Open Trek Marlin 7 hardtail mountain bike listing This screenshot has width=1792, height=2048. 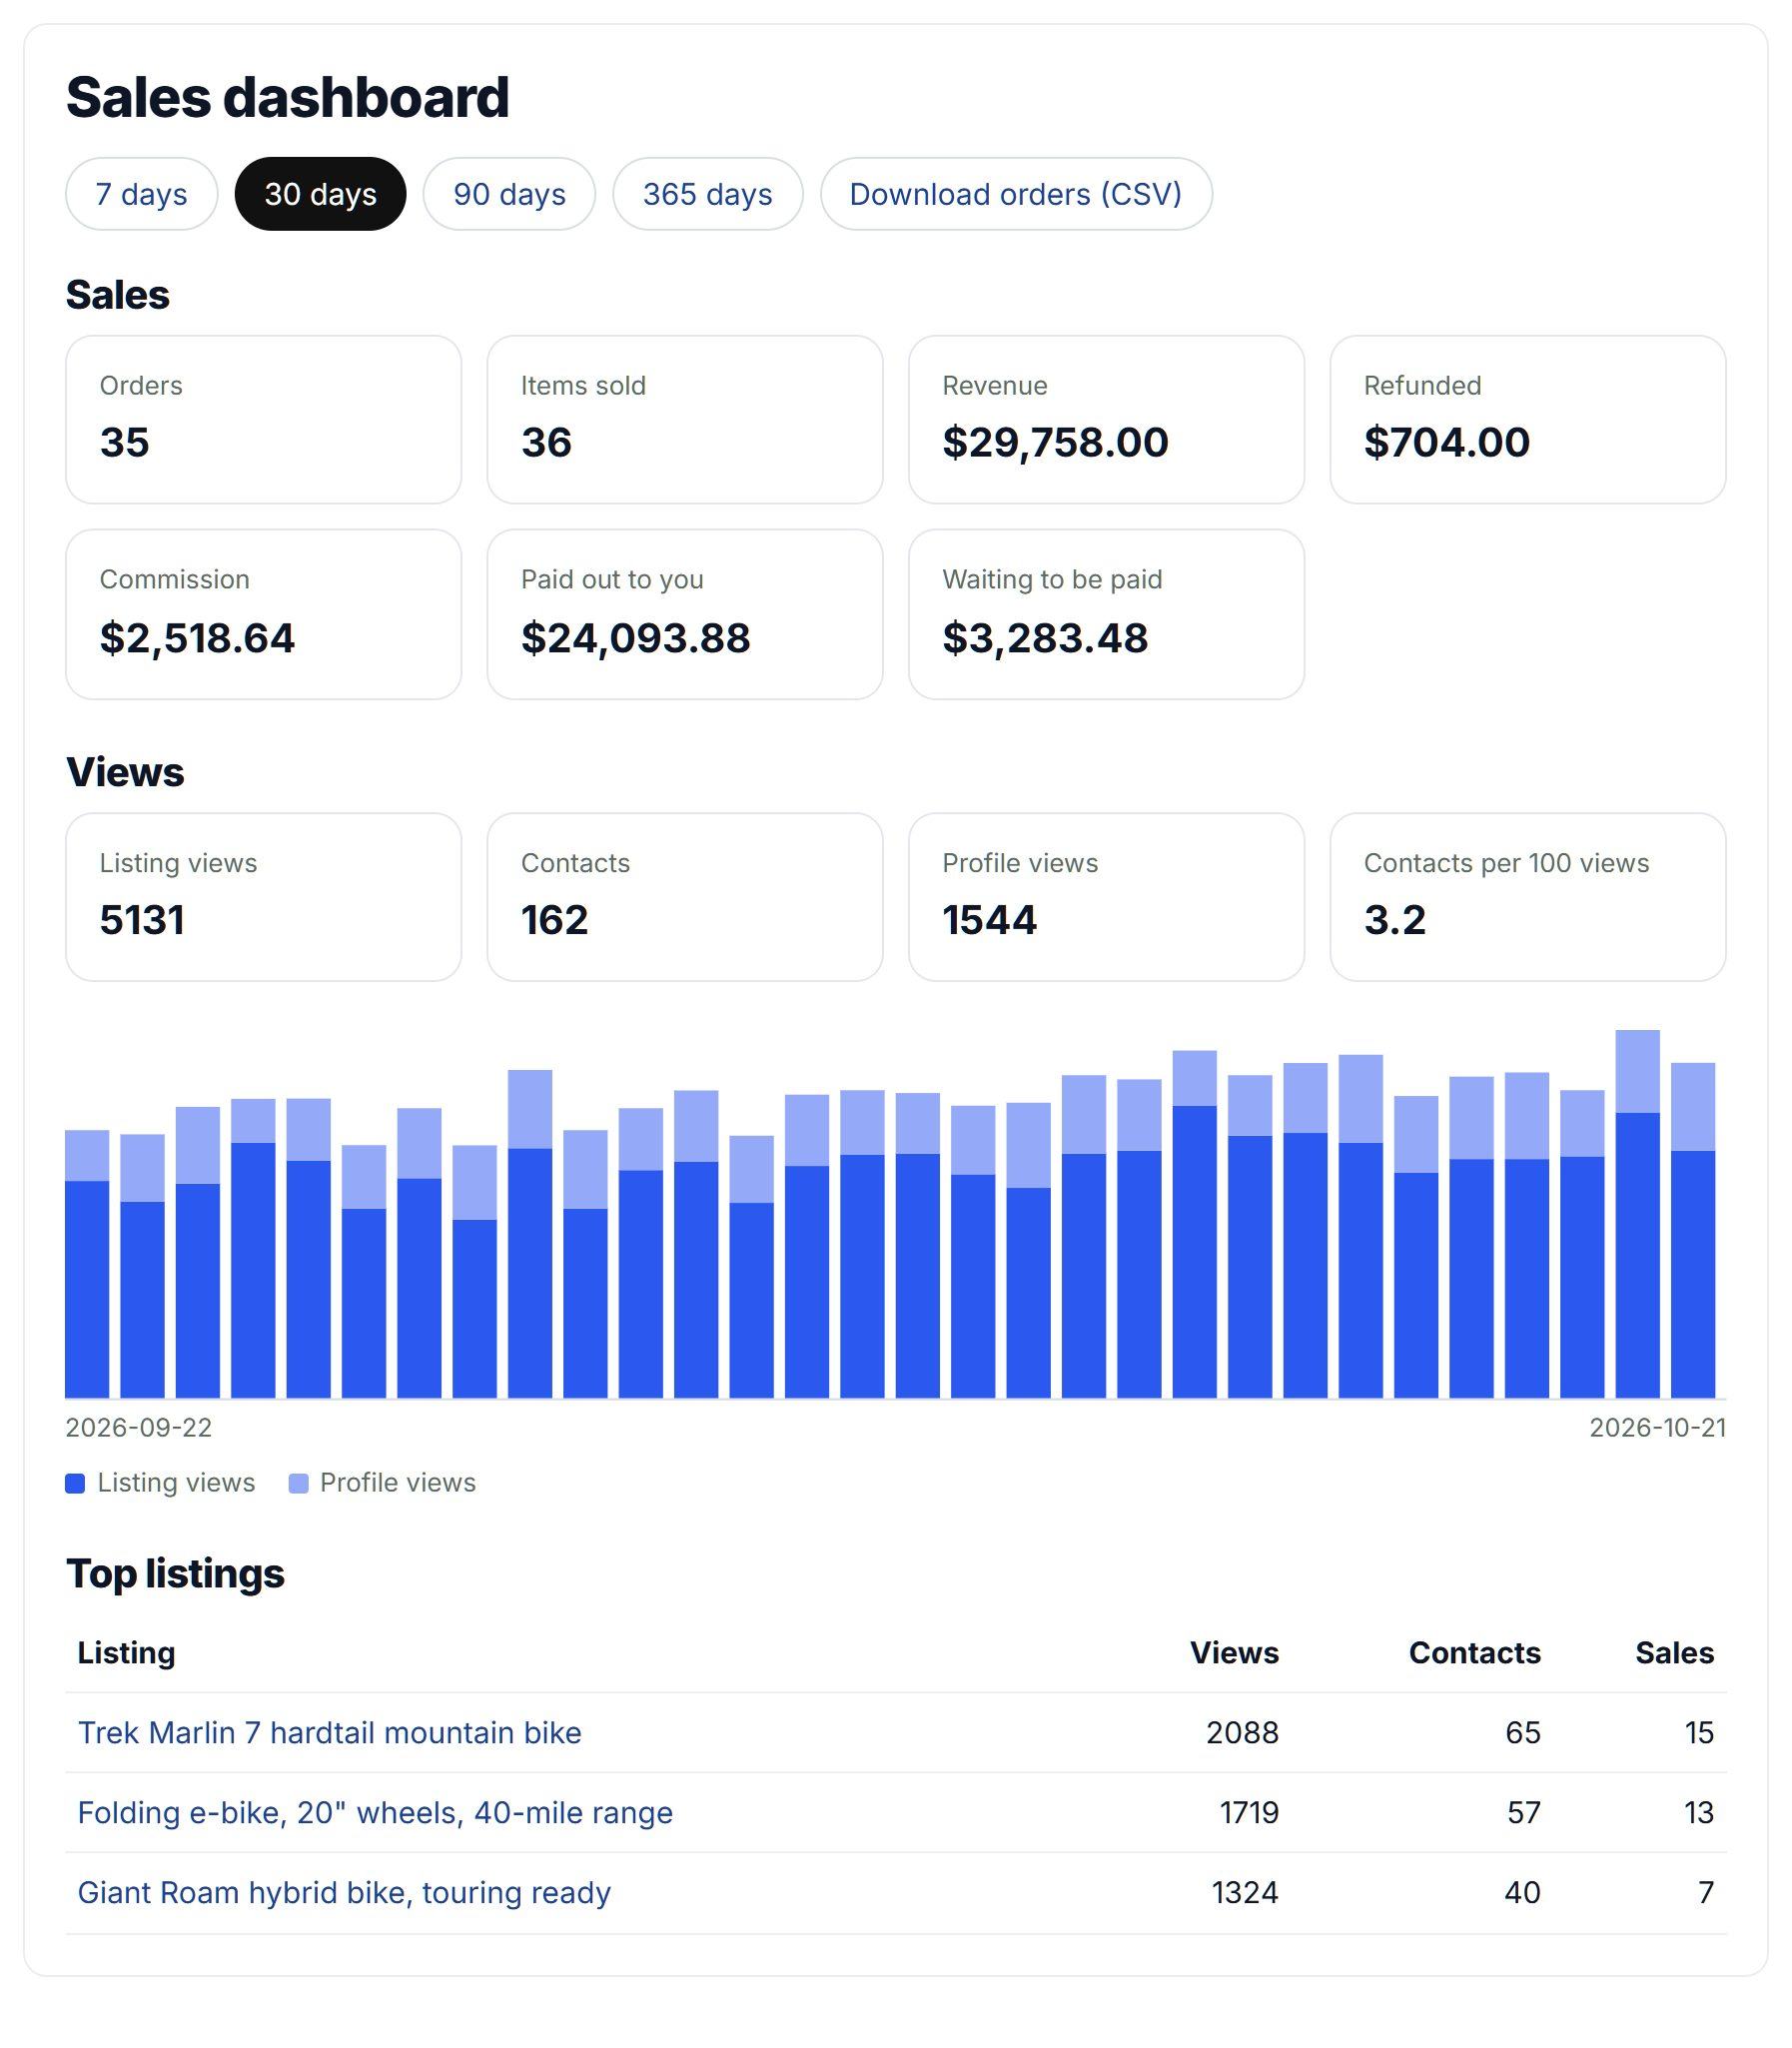tap(329, 1732)
